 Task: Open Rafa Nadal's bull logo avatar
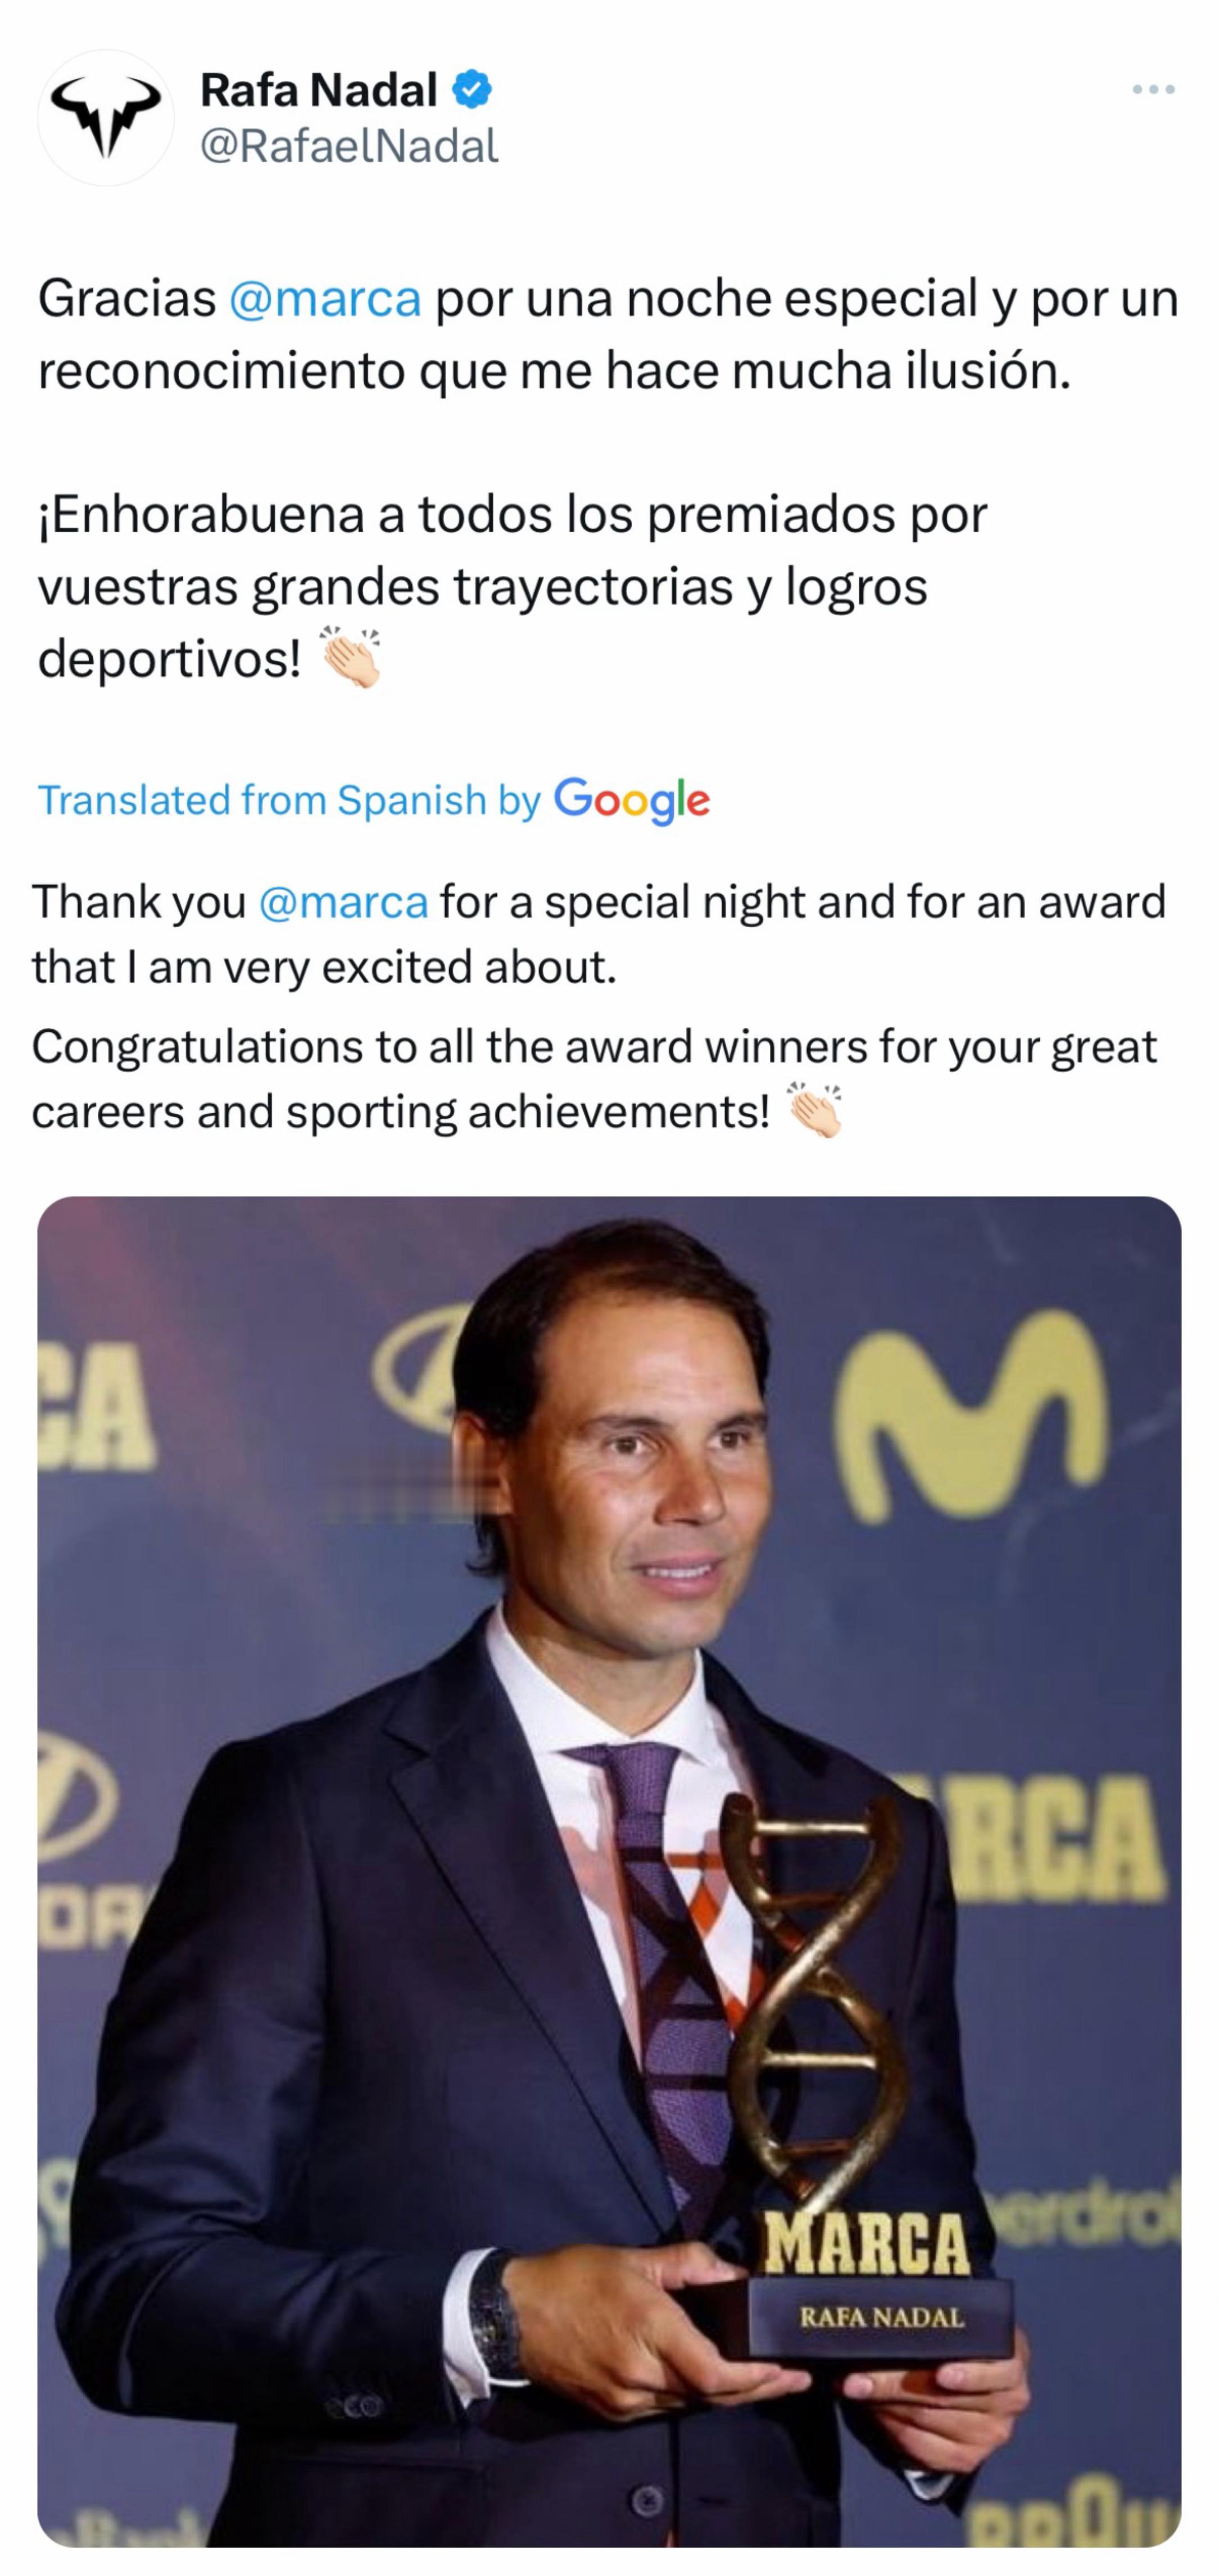105,117
